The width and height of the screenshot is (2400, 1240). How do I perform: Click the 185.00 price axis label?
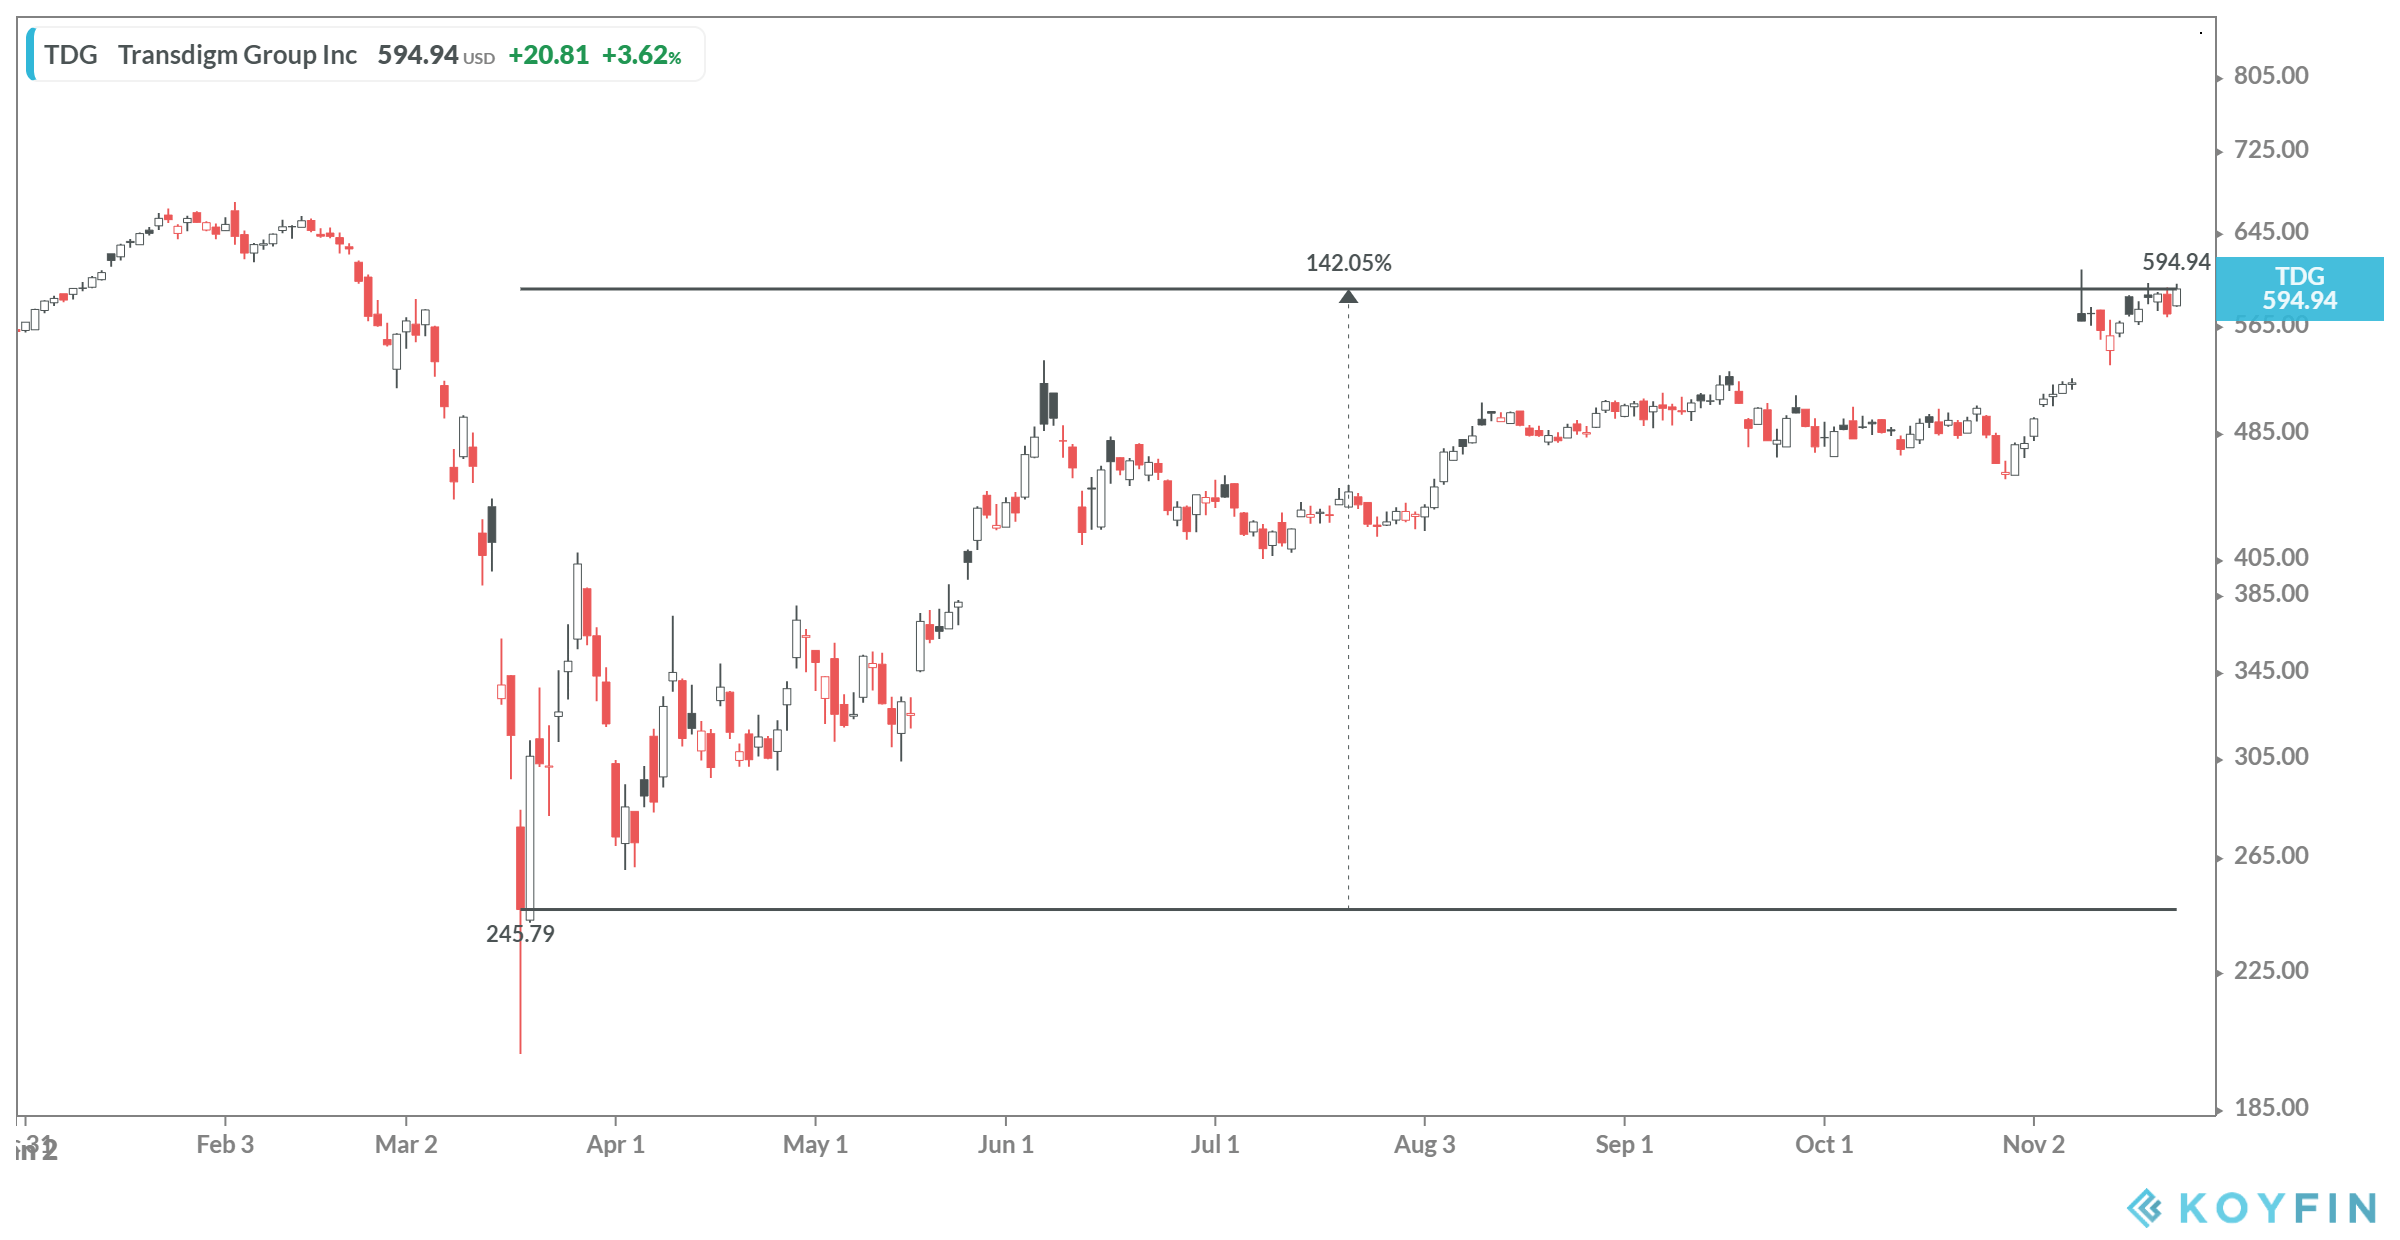coord(2271,1108)
